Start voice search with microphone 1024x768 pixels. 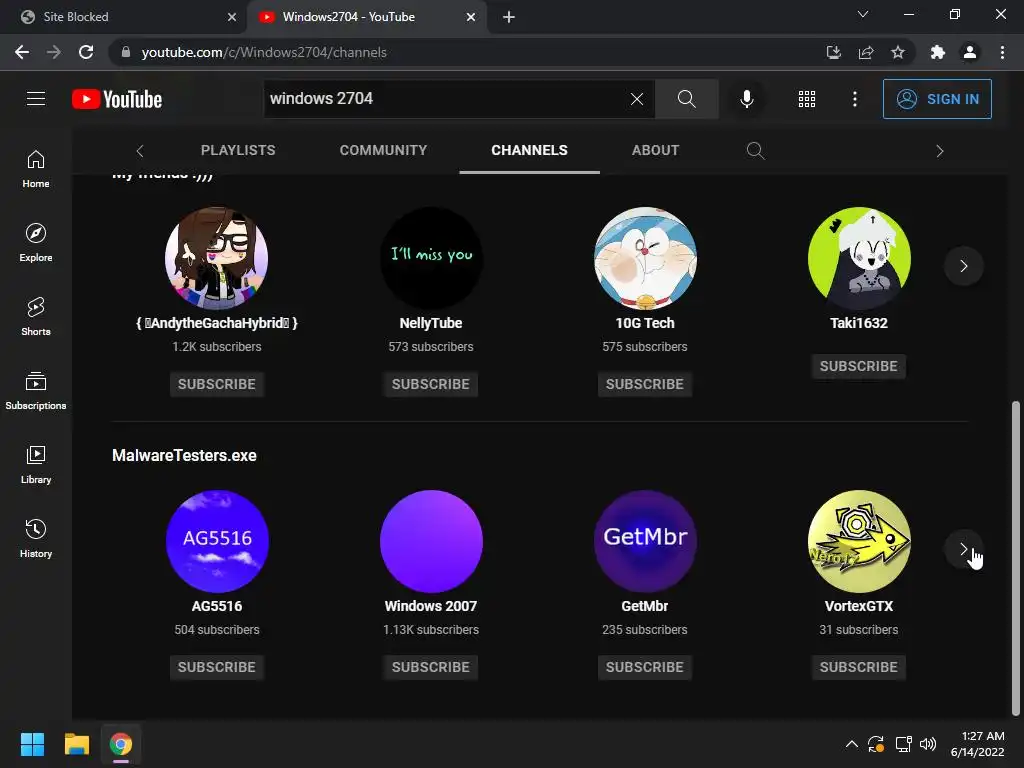[746, 99]
